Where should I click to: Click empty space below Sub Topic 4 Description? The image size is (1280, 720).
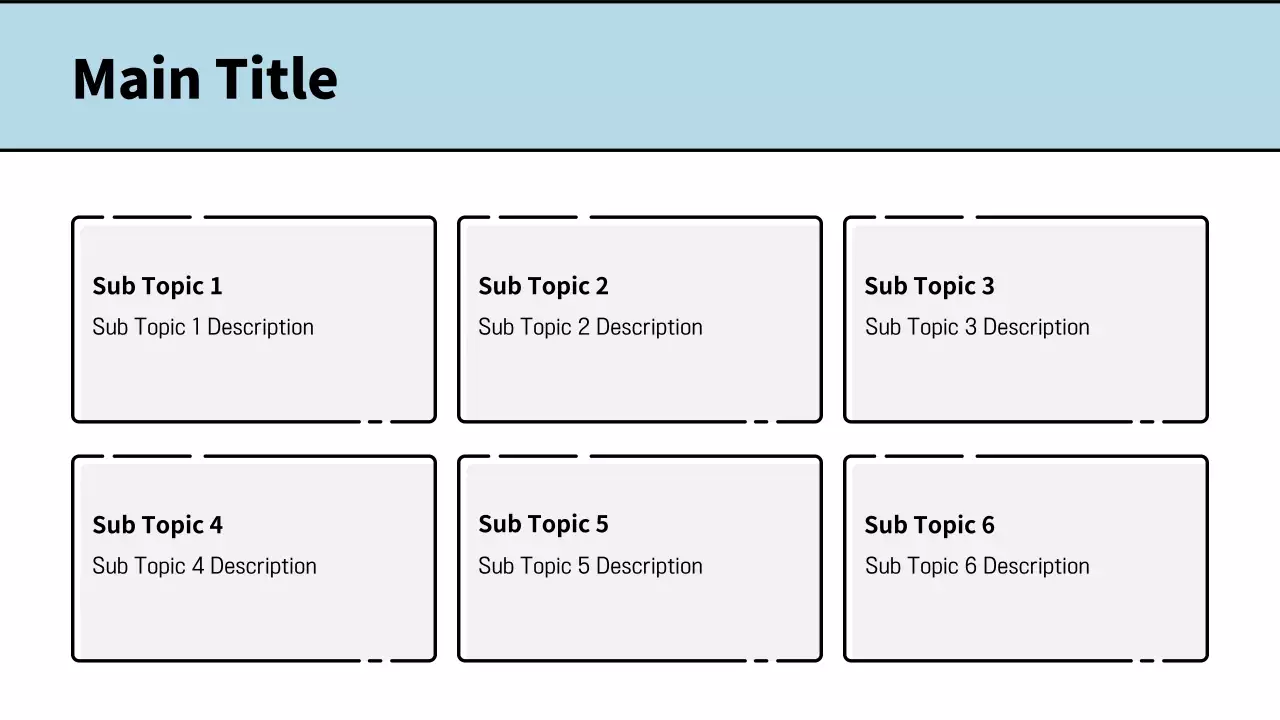click(254, 620)
